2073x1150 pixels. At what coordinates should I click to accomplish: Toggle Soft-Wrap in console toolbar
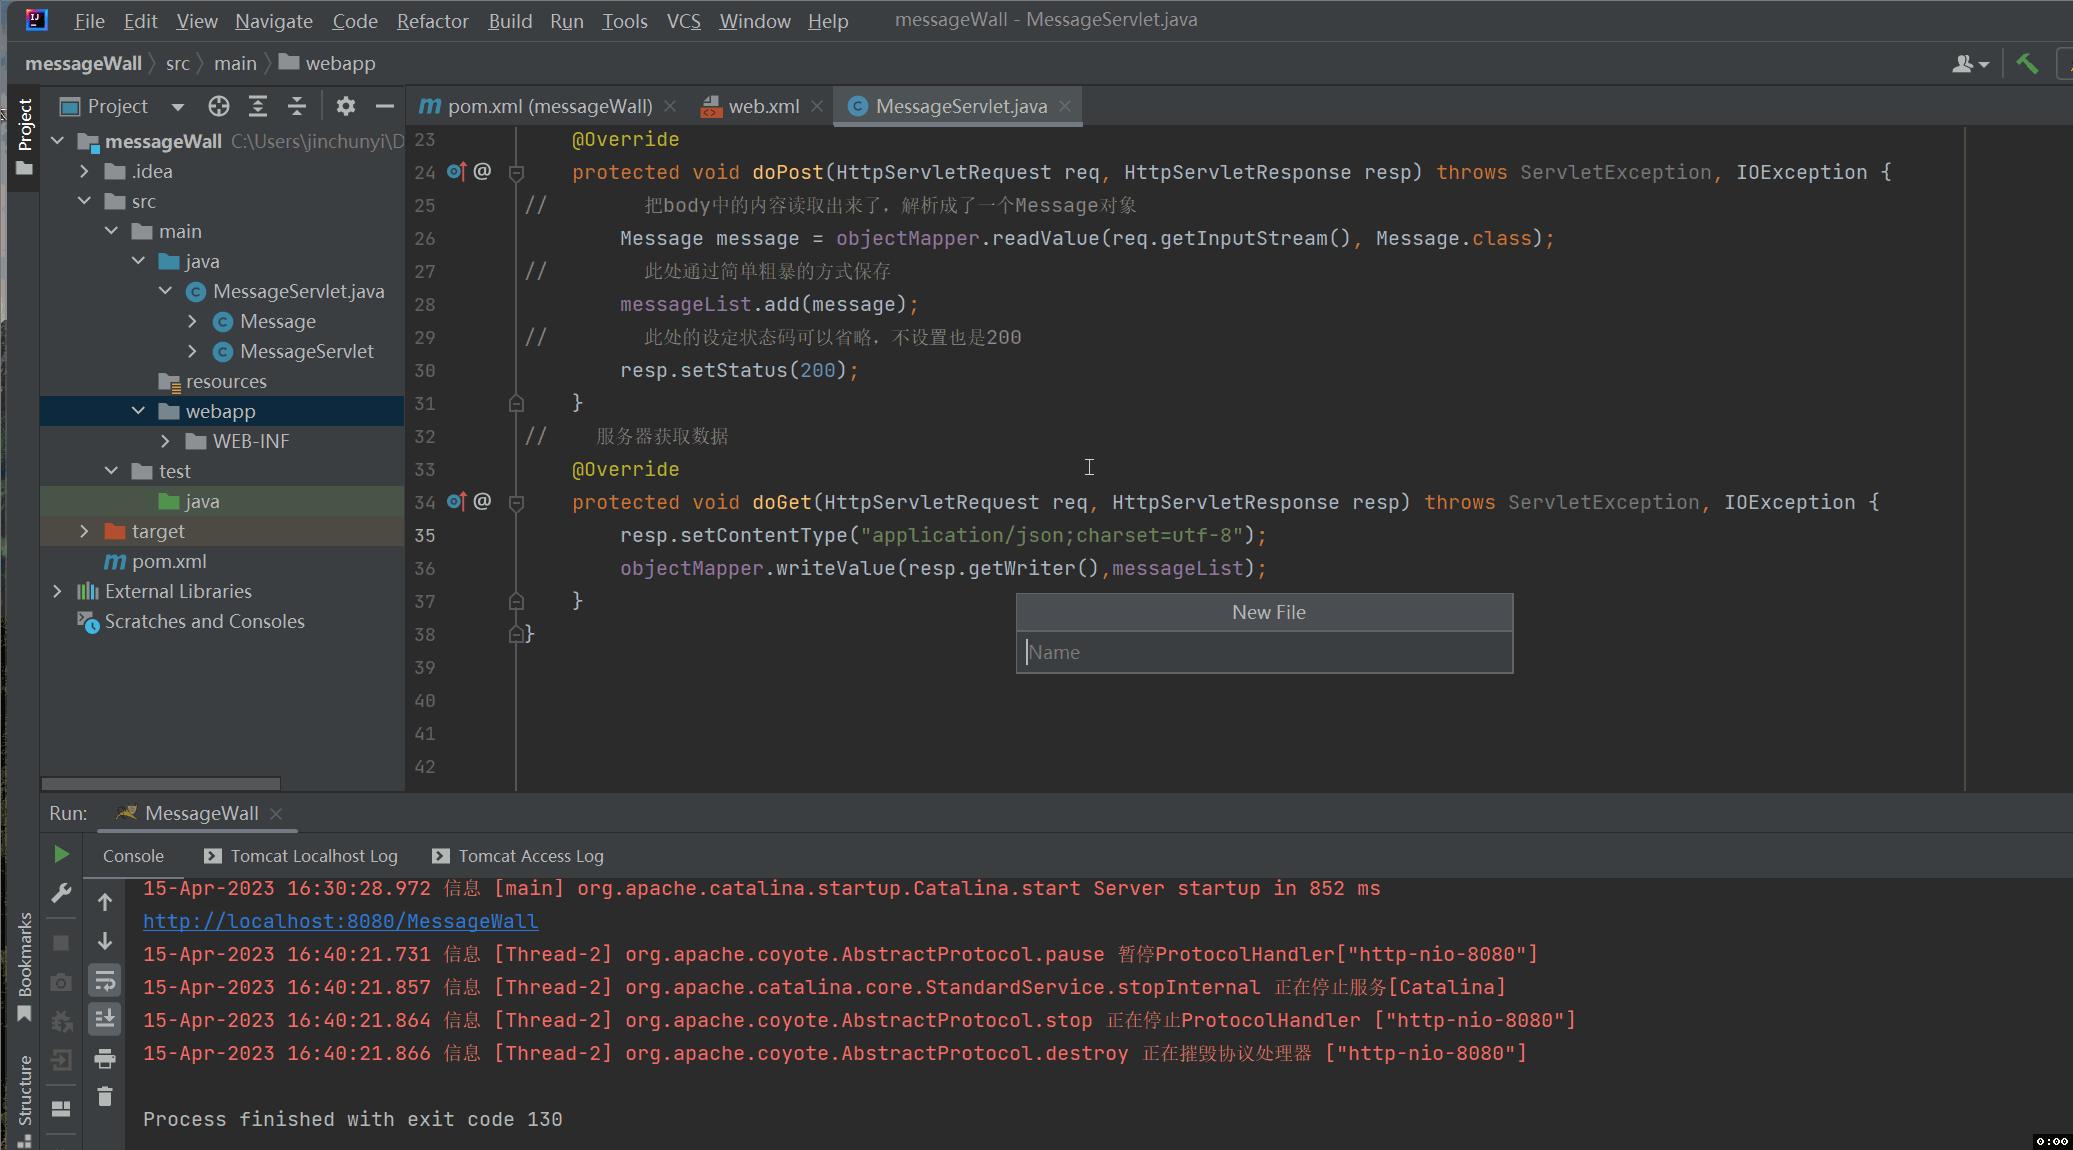105,981
